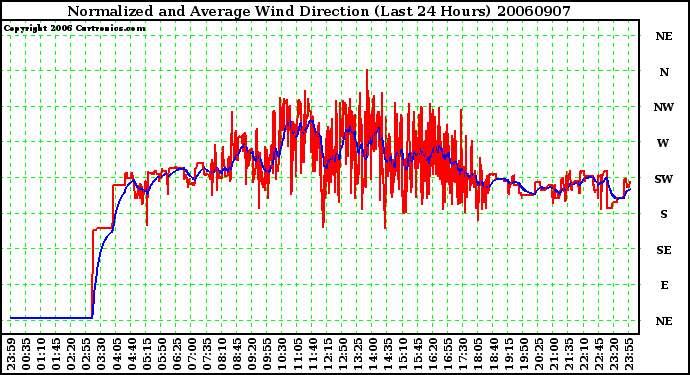Click the 'S' direction label

tap(664, 214)
